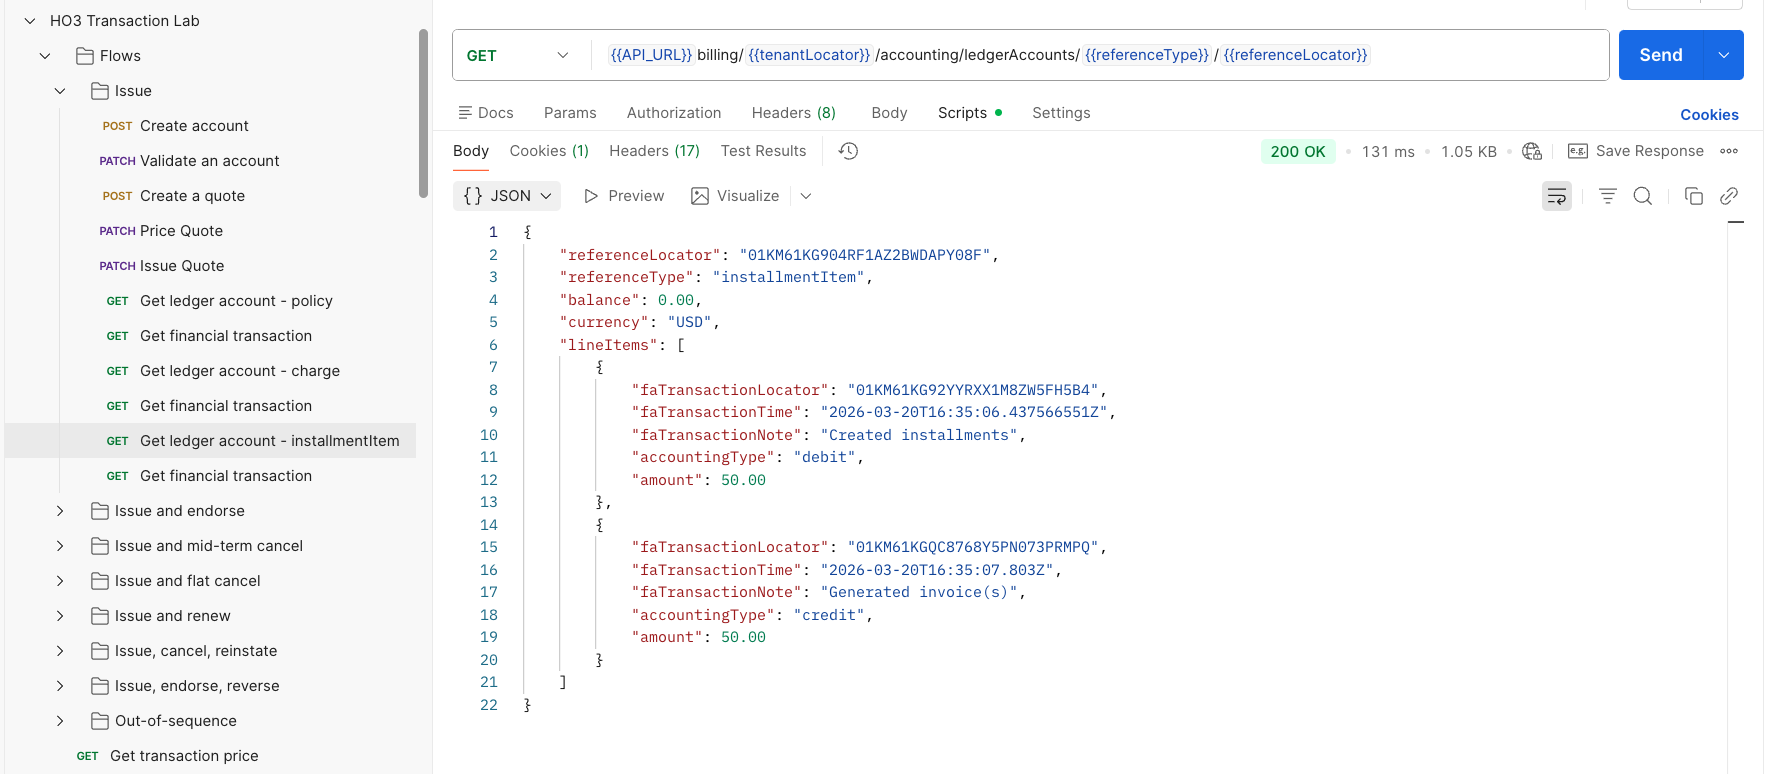Viewport: 1771px width, 774px height.
Task: Expand Issue and renew folder
Action: pos(60,616)
